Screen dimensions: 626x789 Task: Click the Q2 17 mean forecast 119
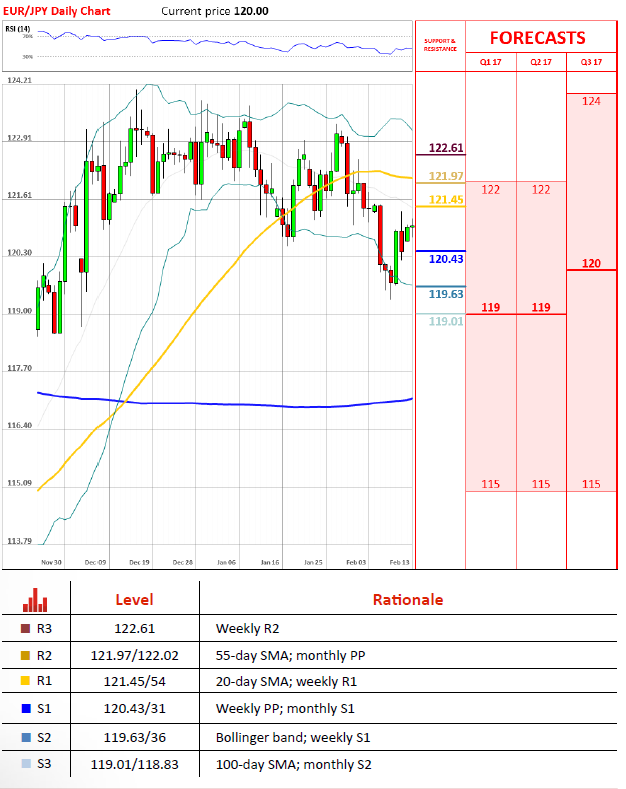coord(541,307)
